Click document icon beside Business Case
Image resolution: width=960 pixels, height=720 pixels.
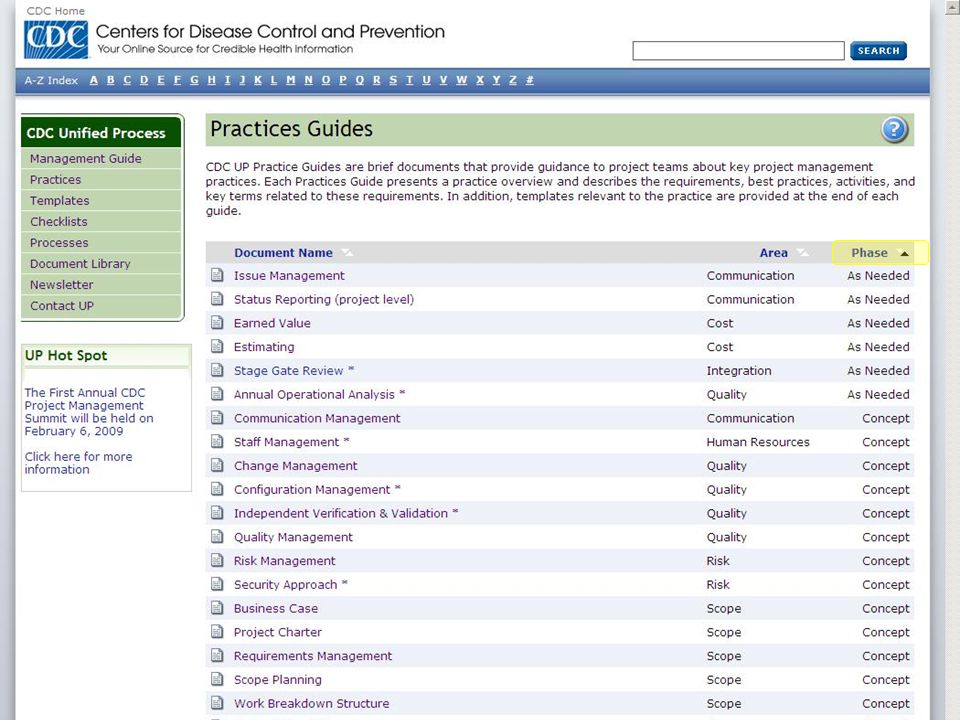pyautogui.click(x=217, y=608)
